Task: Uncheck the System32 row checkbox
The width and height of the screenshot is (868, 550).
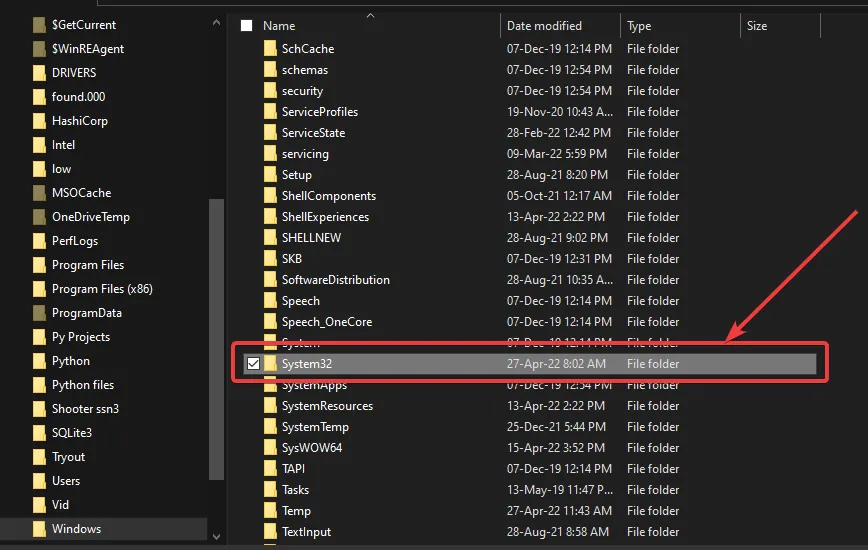Action: (253, 364)
